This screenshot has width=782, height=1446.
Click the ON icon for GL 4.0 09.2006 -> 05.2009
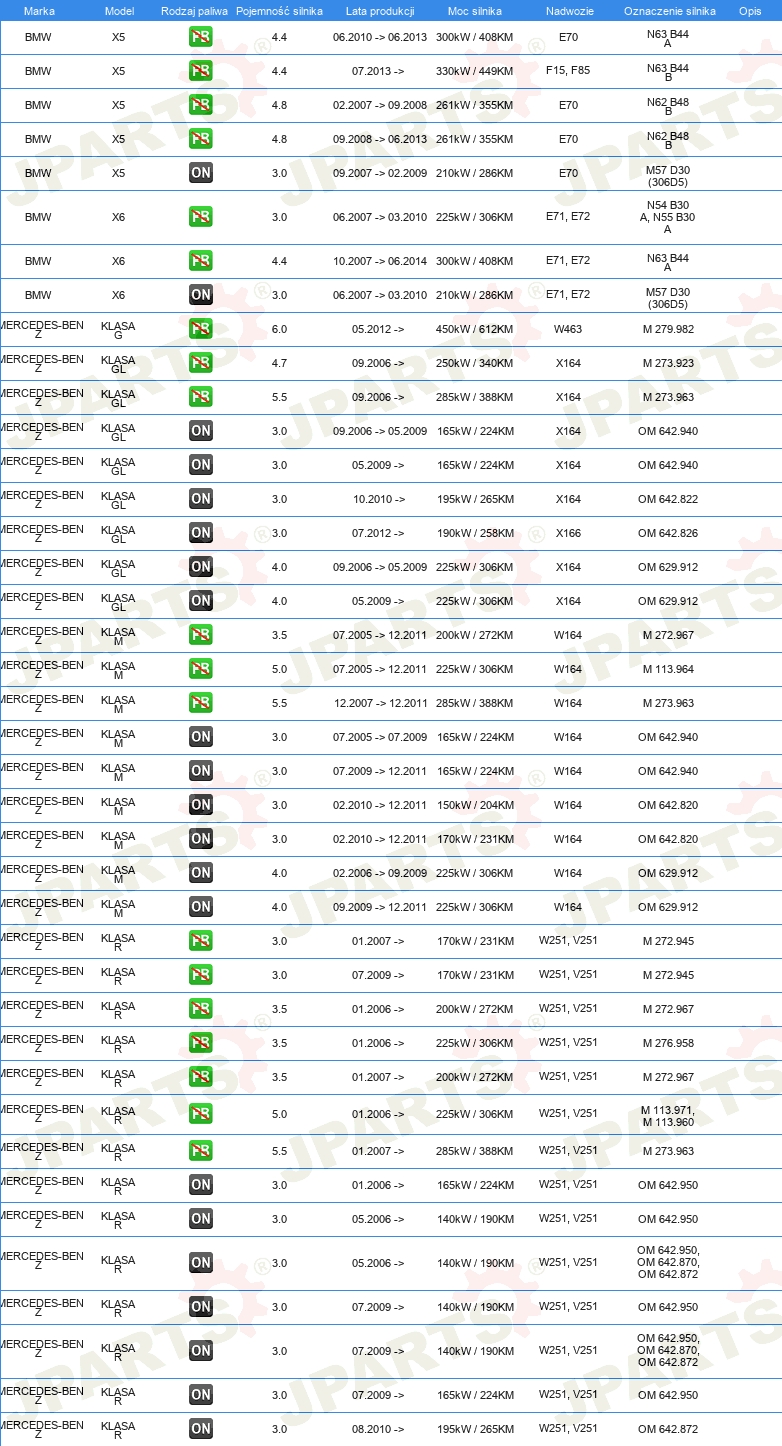(200, 567)
